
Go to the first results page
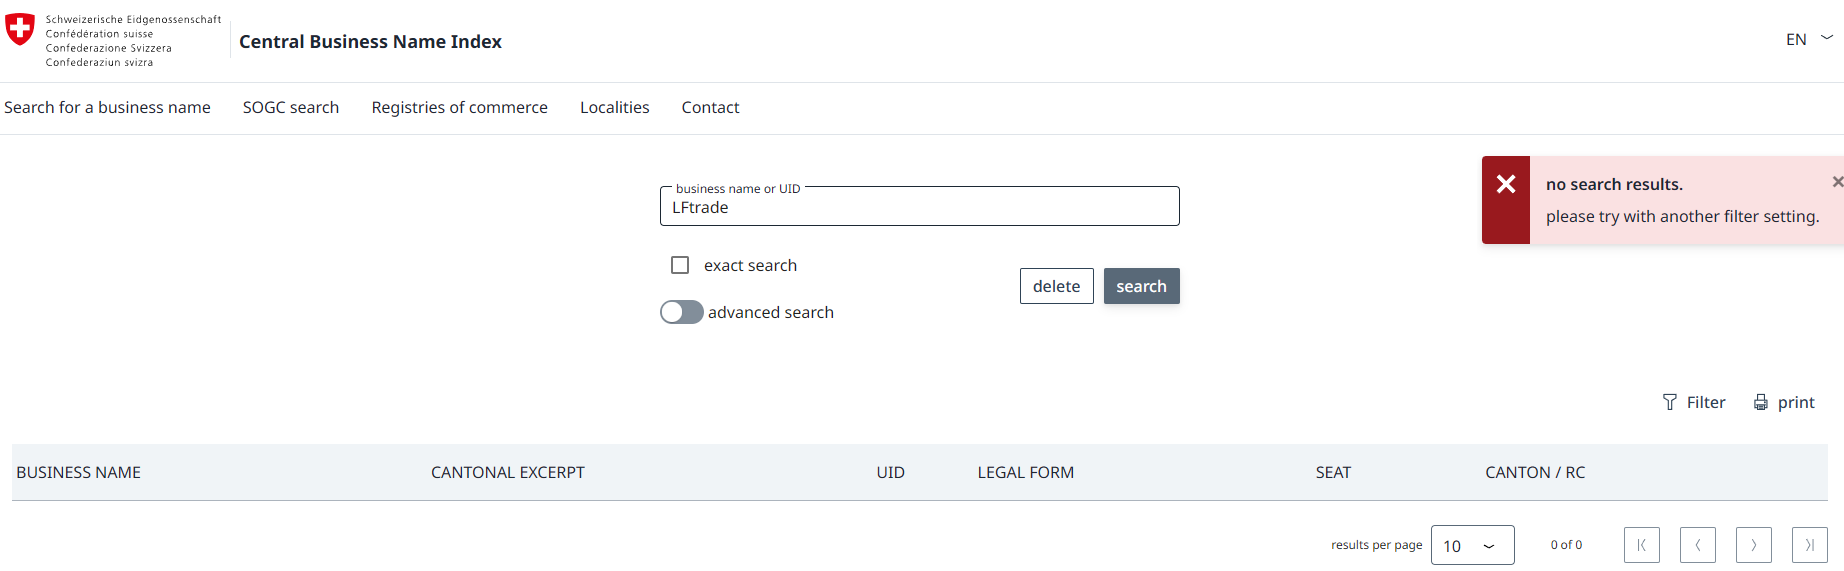click(x=1641, y=545)
